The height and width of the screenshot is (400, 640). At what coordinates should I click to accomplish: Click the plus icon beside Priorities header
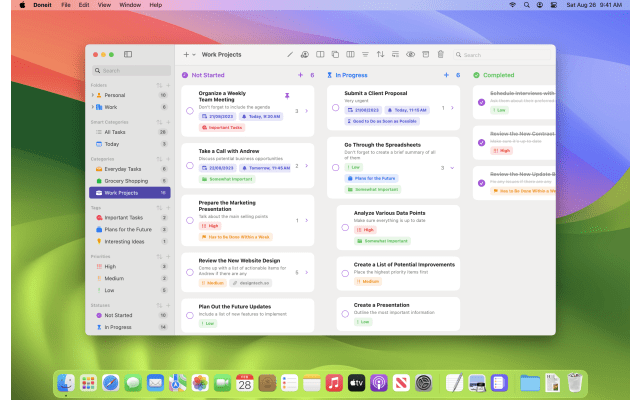click(168, 256)
